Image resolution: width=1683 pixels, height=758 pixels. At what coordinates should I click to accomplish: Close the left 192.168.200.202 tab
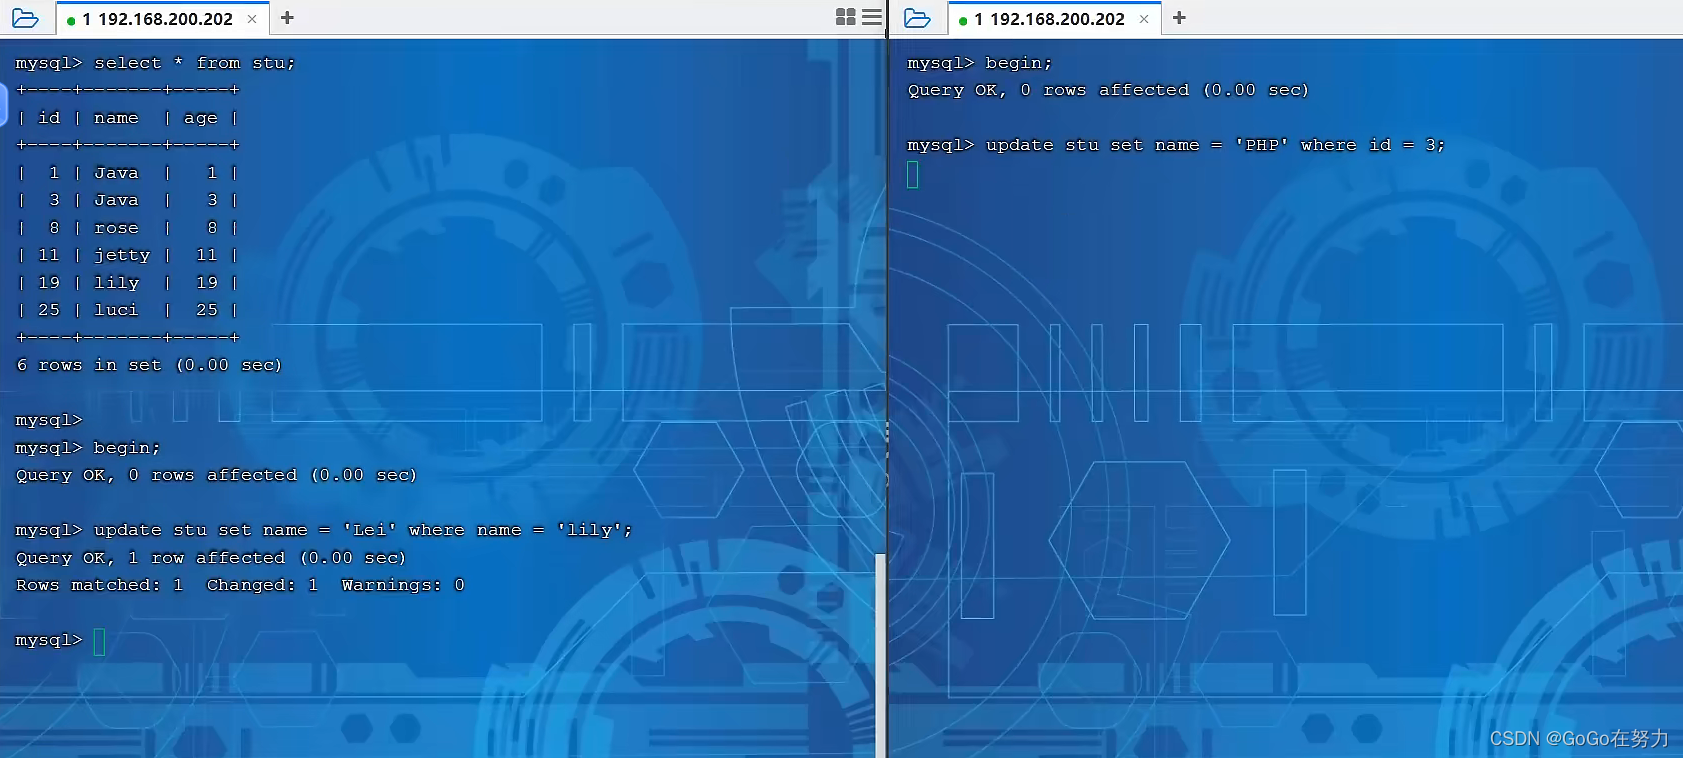coord(252,19)
